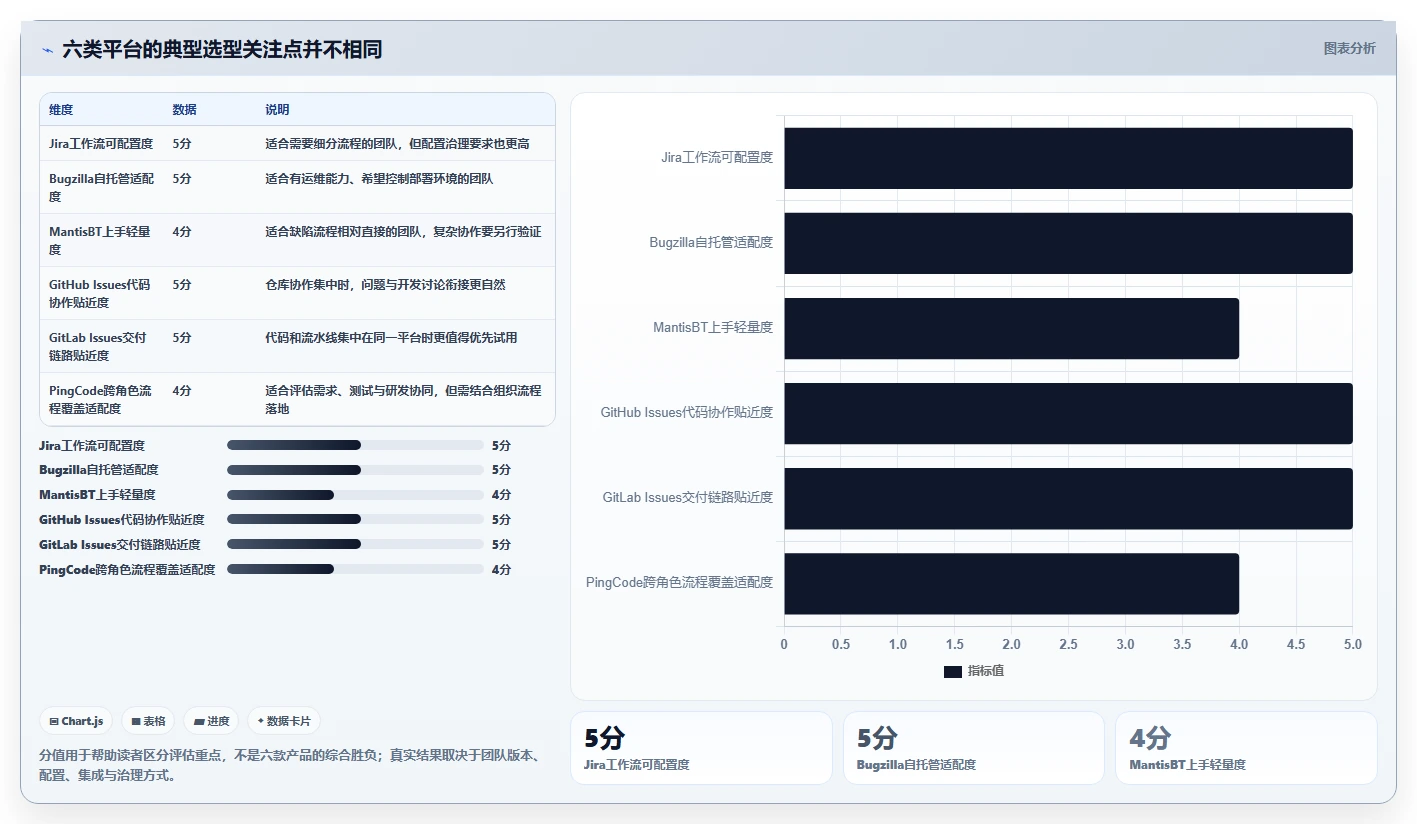Click the PingCode跨角色流程覆盖适配度 progress bar

point(355,570)
